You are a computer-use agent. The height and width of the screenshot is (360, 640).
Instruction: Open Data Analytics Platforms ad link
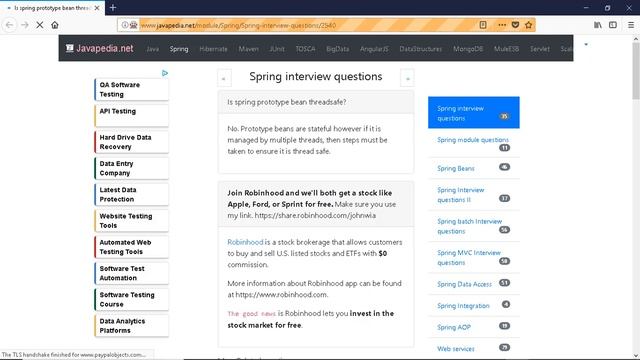point(131,326)
